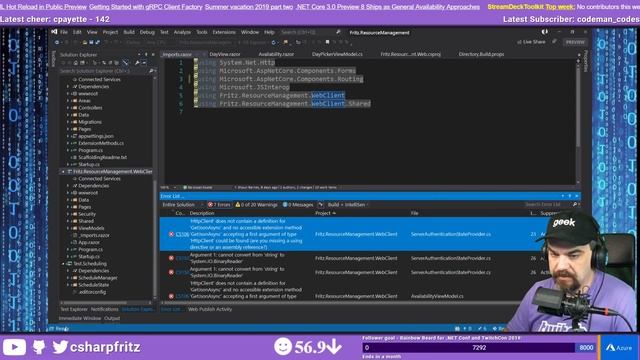Open the Debug menu

(x=147, y=32)
